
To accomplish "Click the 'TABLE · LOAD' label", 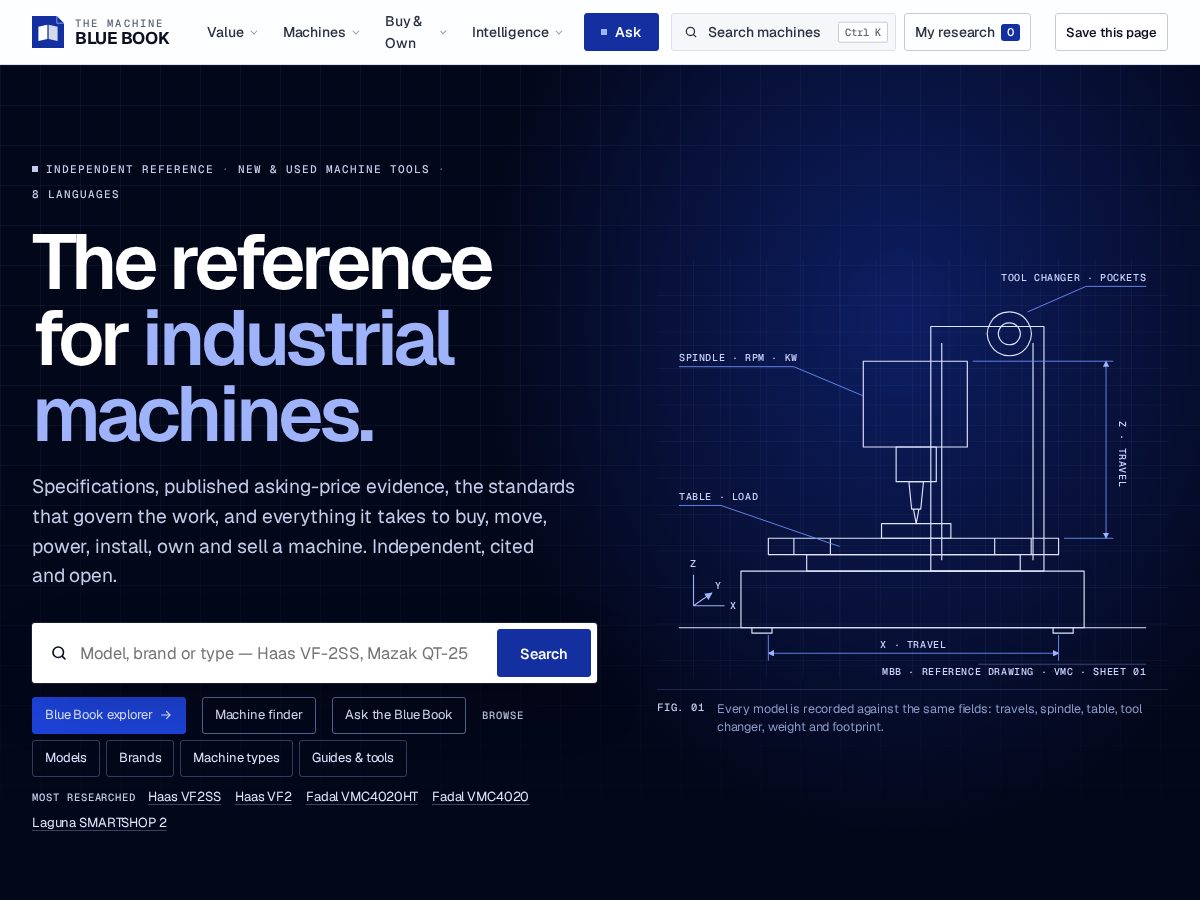I will click(x=718, y=497).
